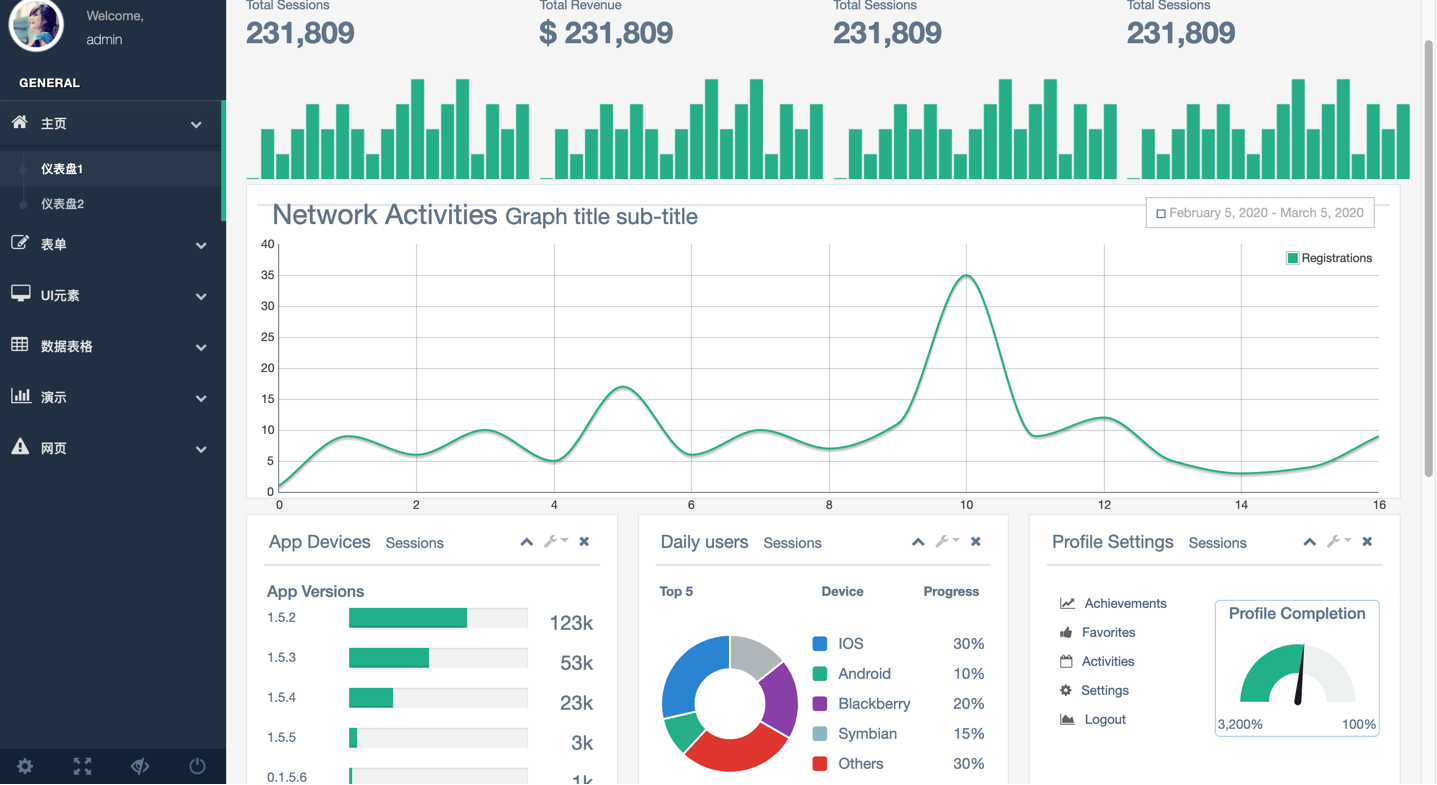Close the App Devices panel
This screenshot has height=785, width=1437.
584,542
